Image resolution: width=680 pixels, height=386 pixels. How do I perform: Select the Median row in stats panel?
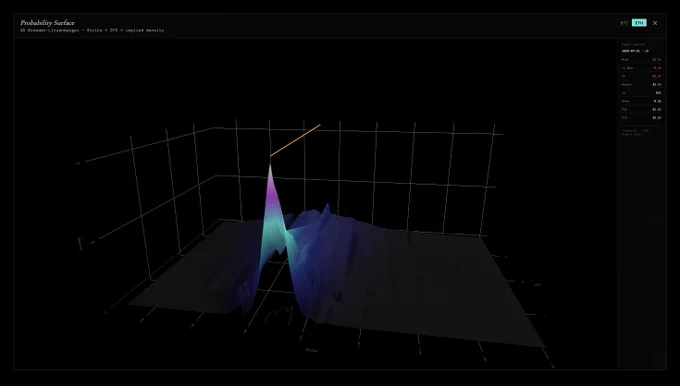[x=641, y=85]
